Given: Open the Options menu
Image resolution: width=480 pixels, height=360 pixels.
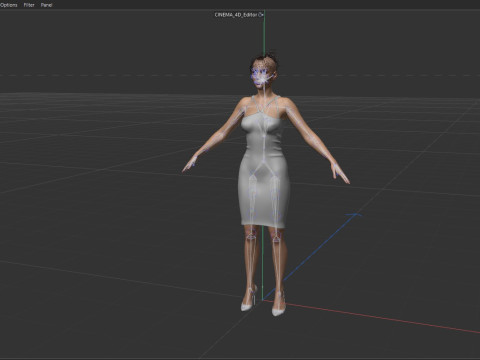Looking at the screenshot, I should pyautogui.click(x=8, y=5).
